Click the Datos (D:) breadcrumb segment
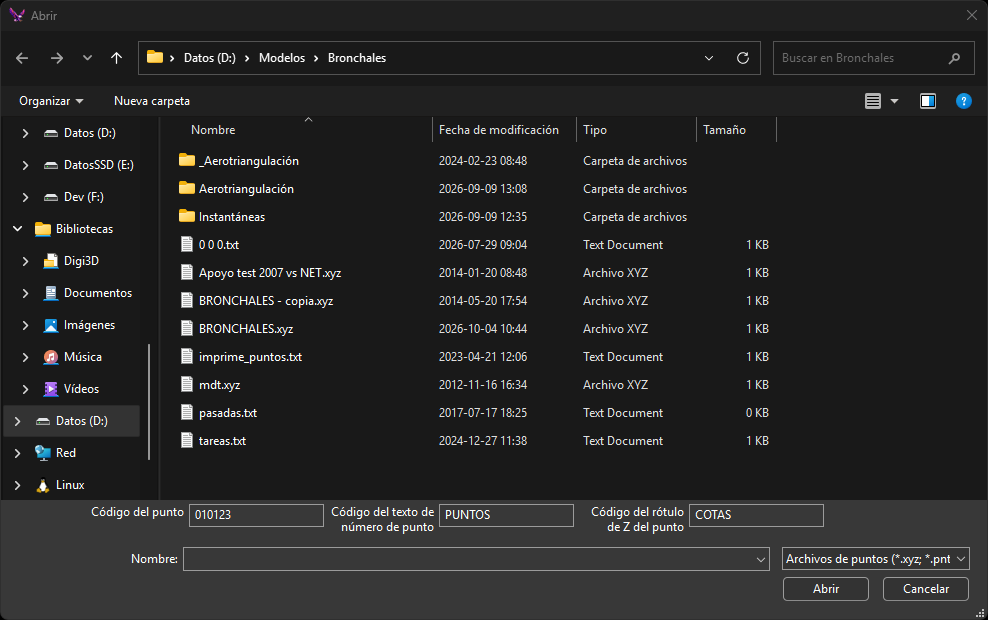The height and width of the screenshot is (620, 988). (210, 58)
